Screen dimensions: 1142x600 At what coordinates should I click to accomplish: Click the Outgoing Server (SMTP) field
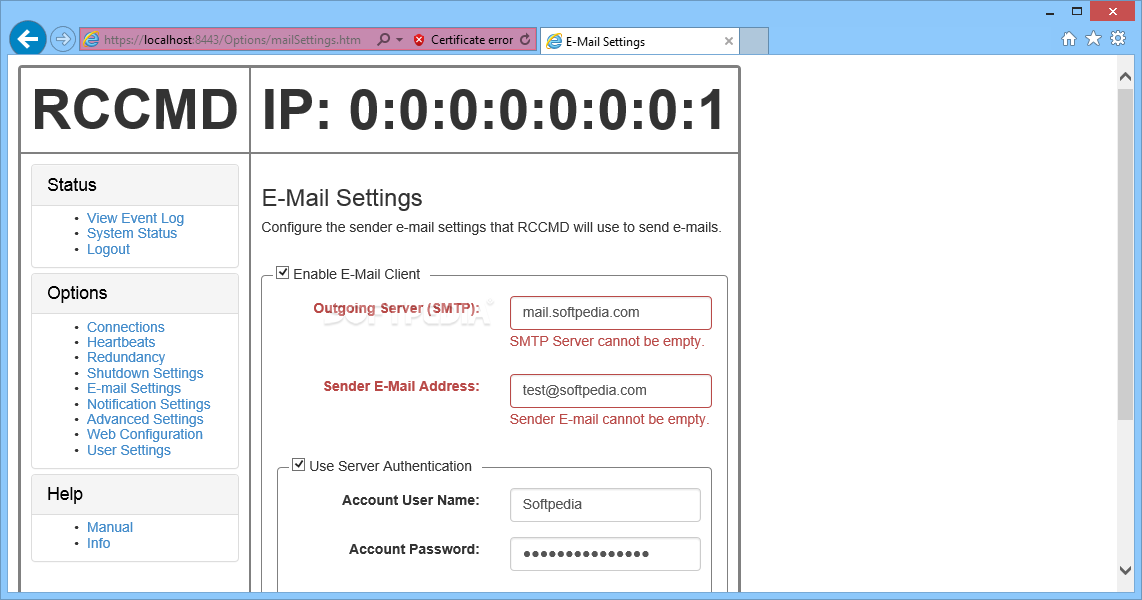click(x=611, y=312)
